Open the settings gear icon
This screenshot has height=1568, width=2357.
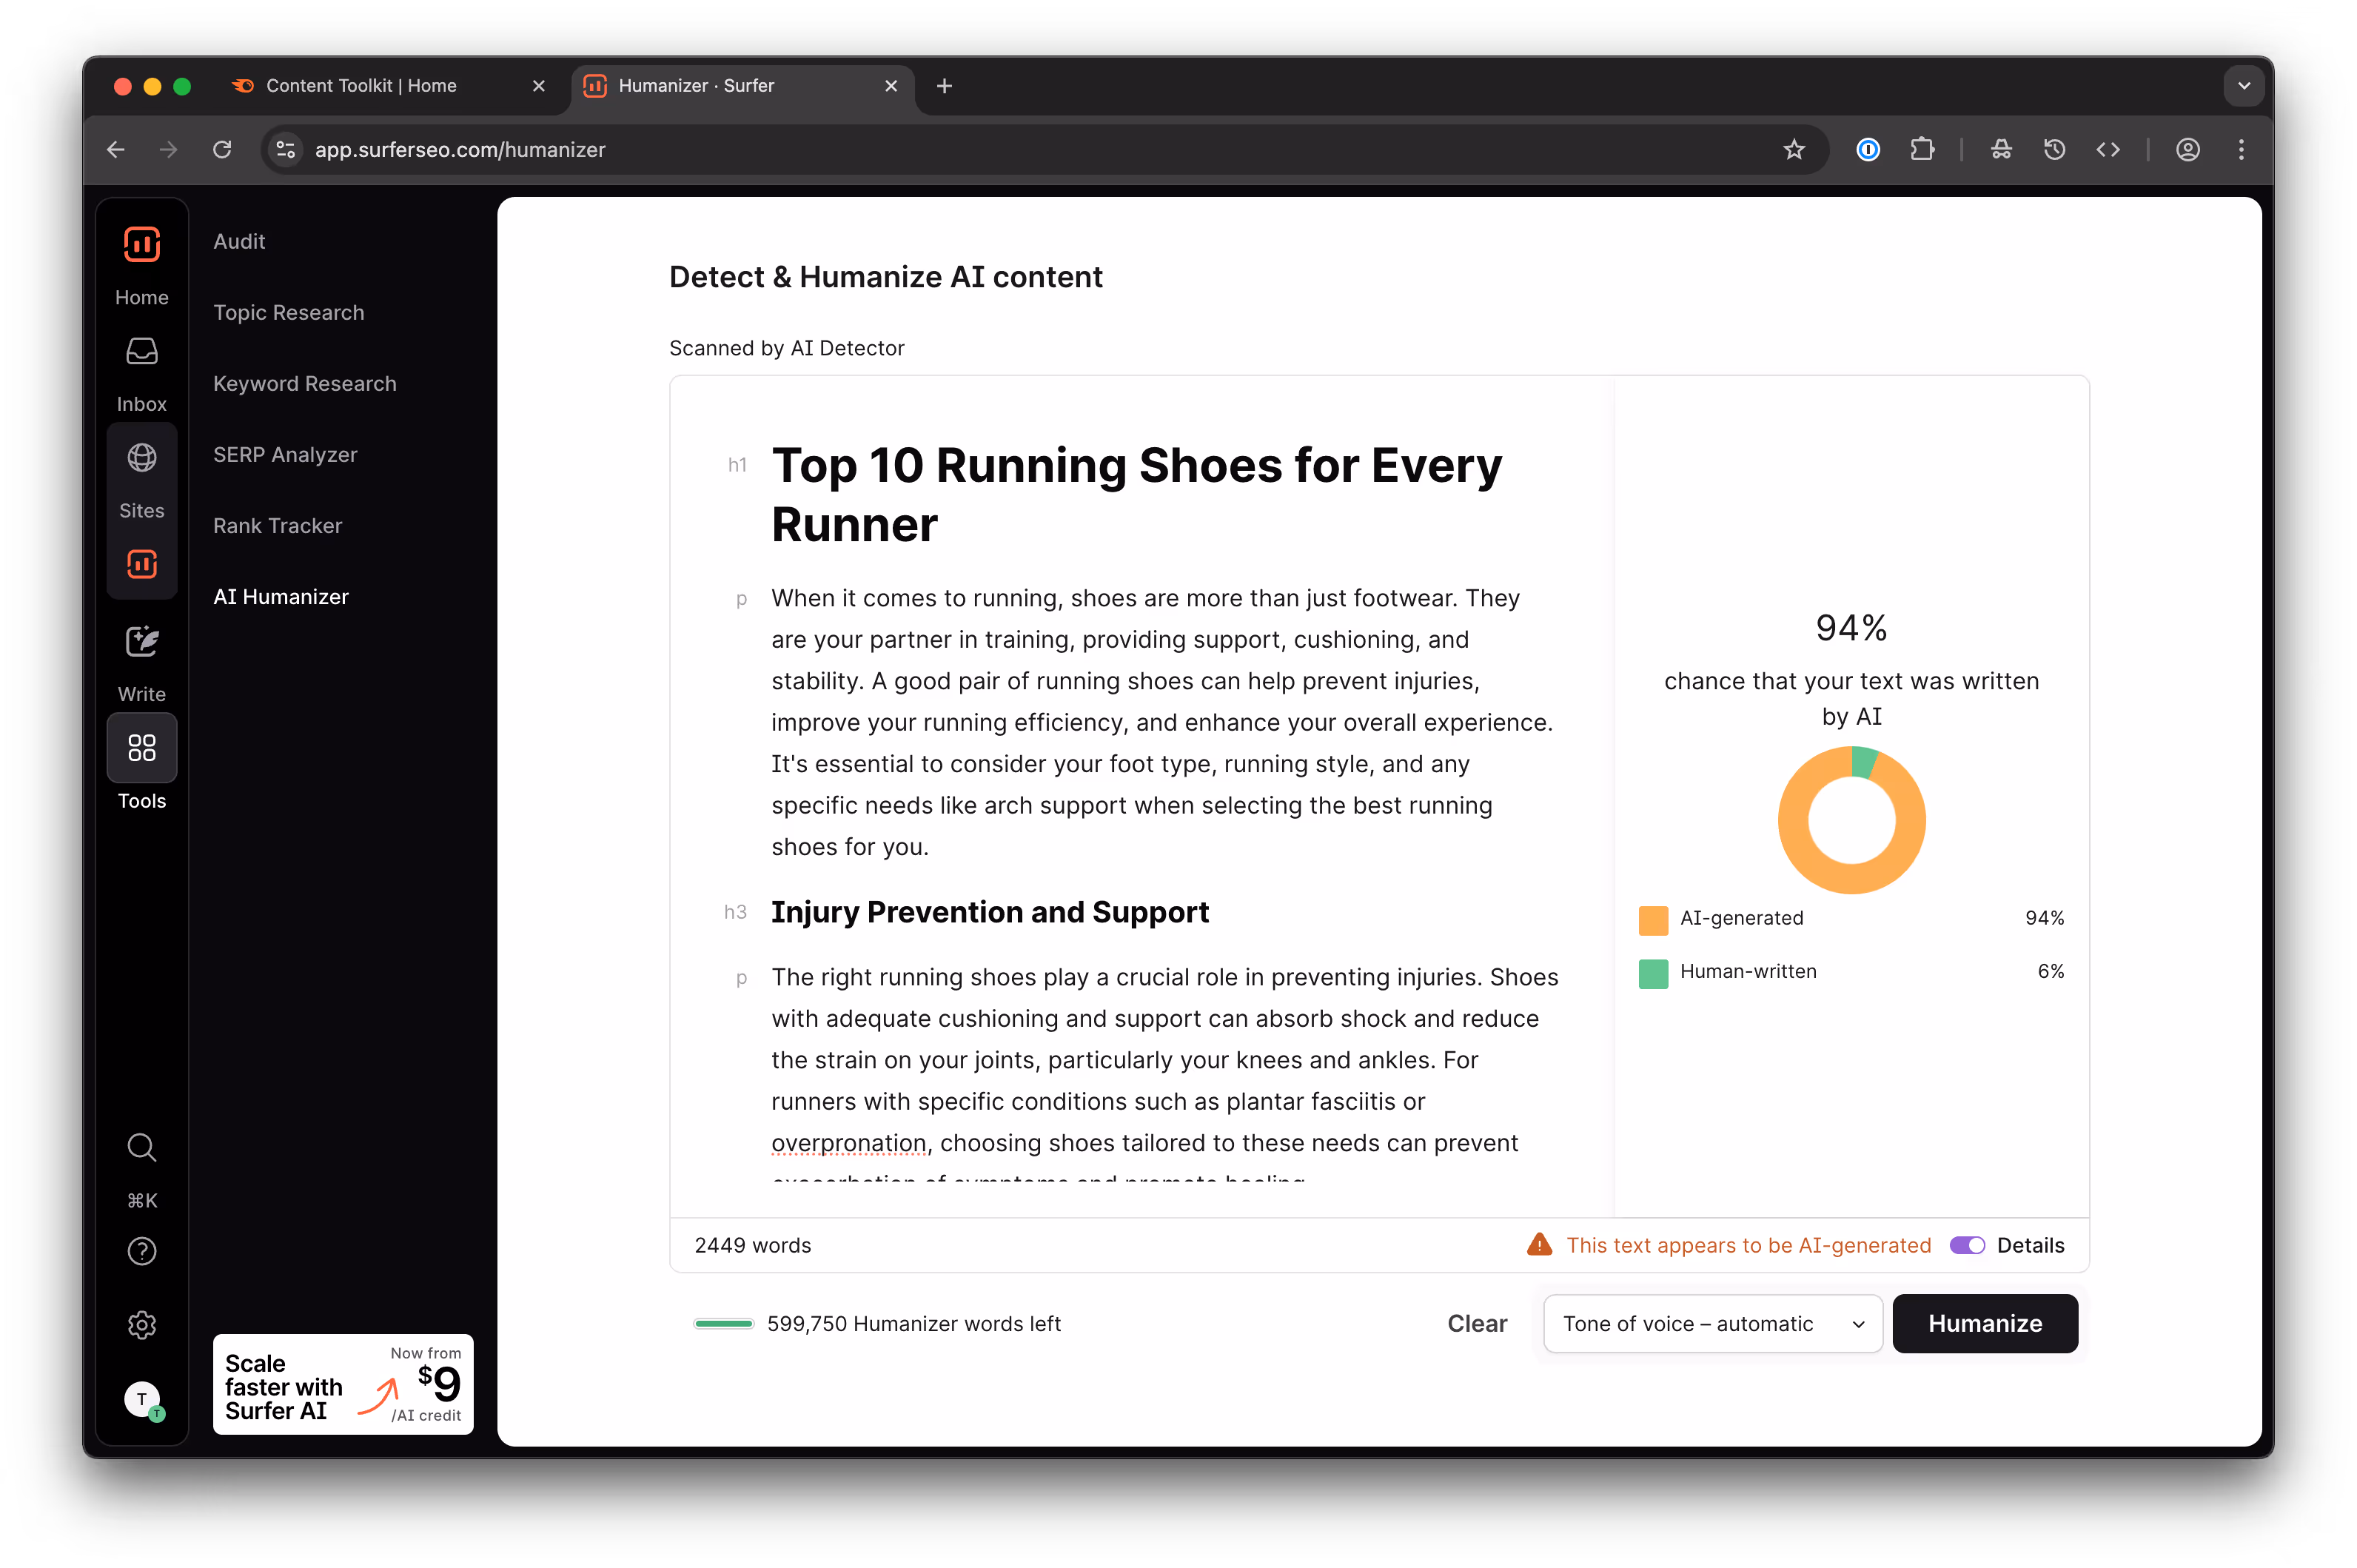[141, 1325]
